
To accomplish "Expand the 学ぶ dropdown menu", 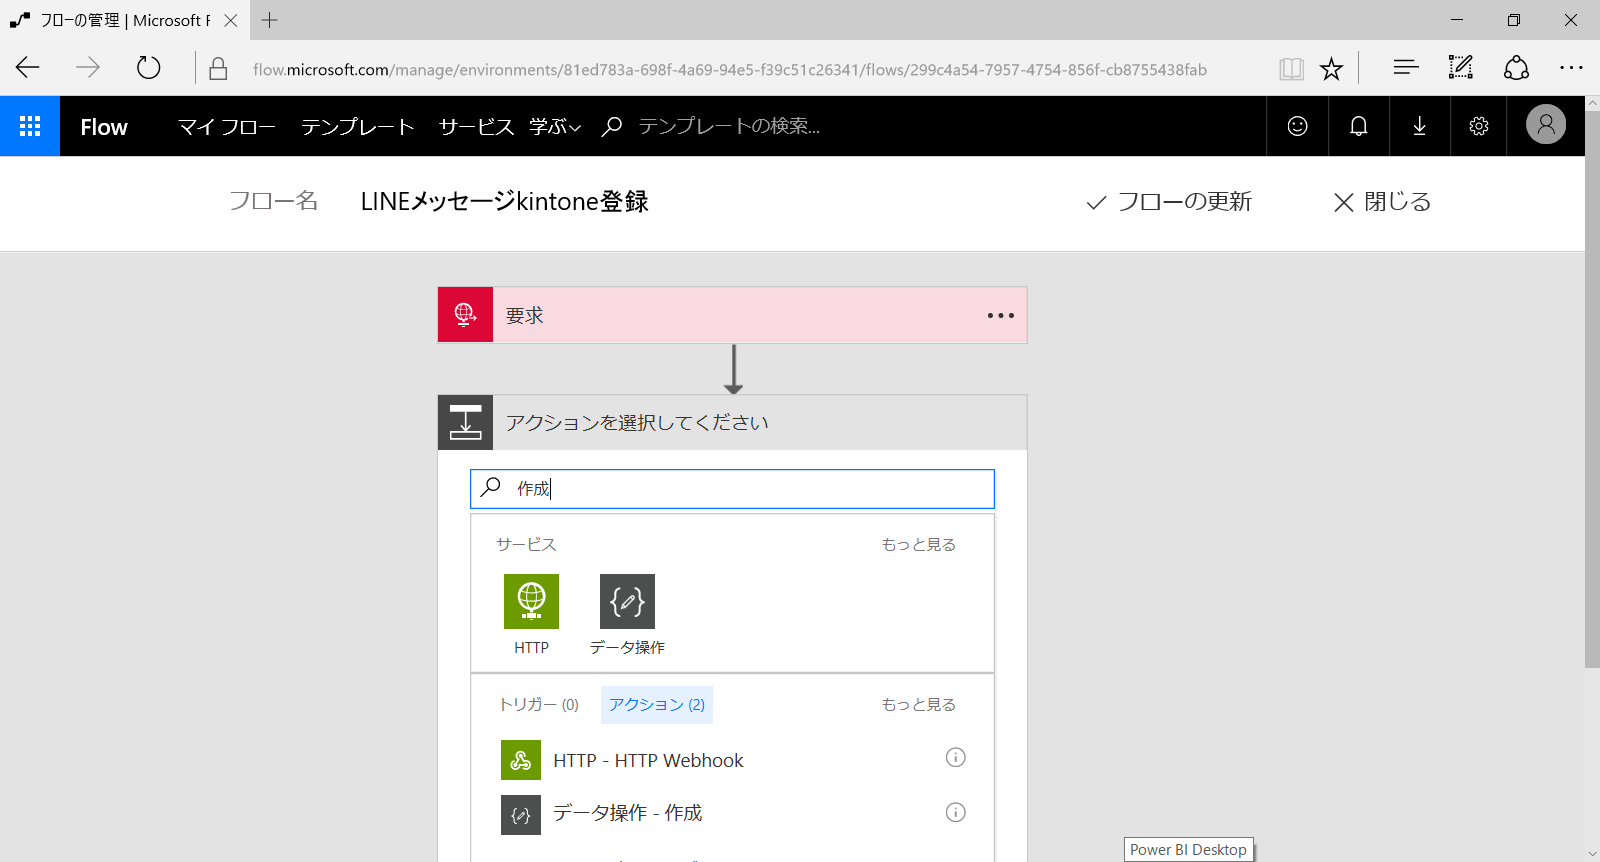I will tap(555, 126).
